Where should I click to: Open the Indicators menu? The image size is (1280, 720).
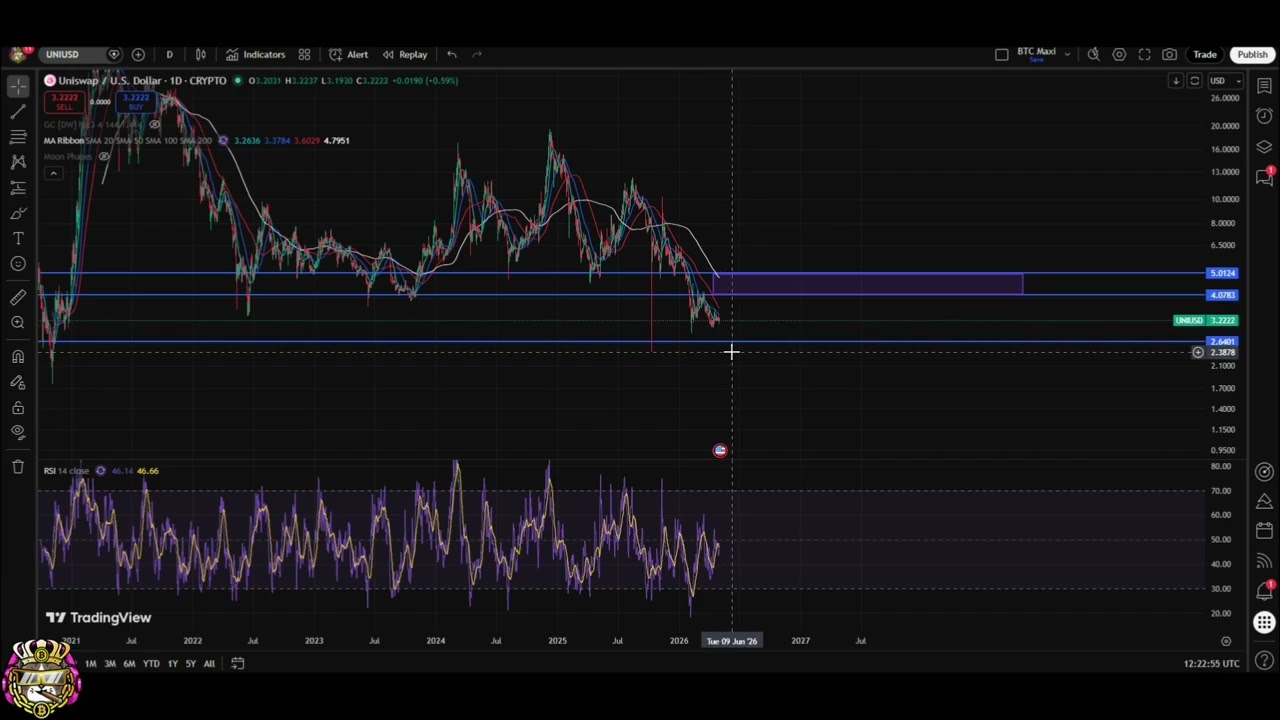pos(255,54)
